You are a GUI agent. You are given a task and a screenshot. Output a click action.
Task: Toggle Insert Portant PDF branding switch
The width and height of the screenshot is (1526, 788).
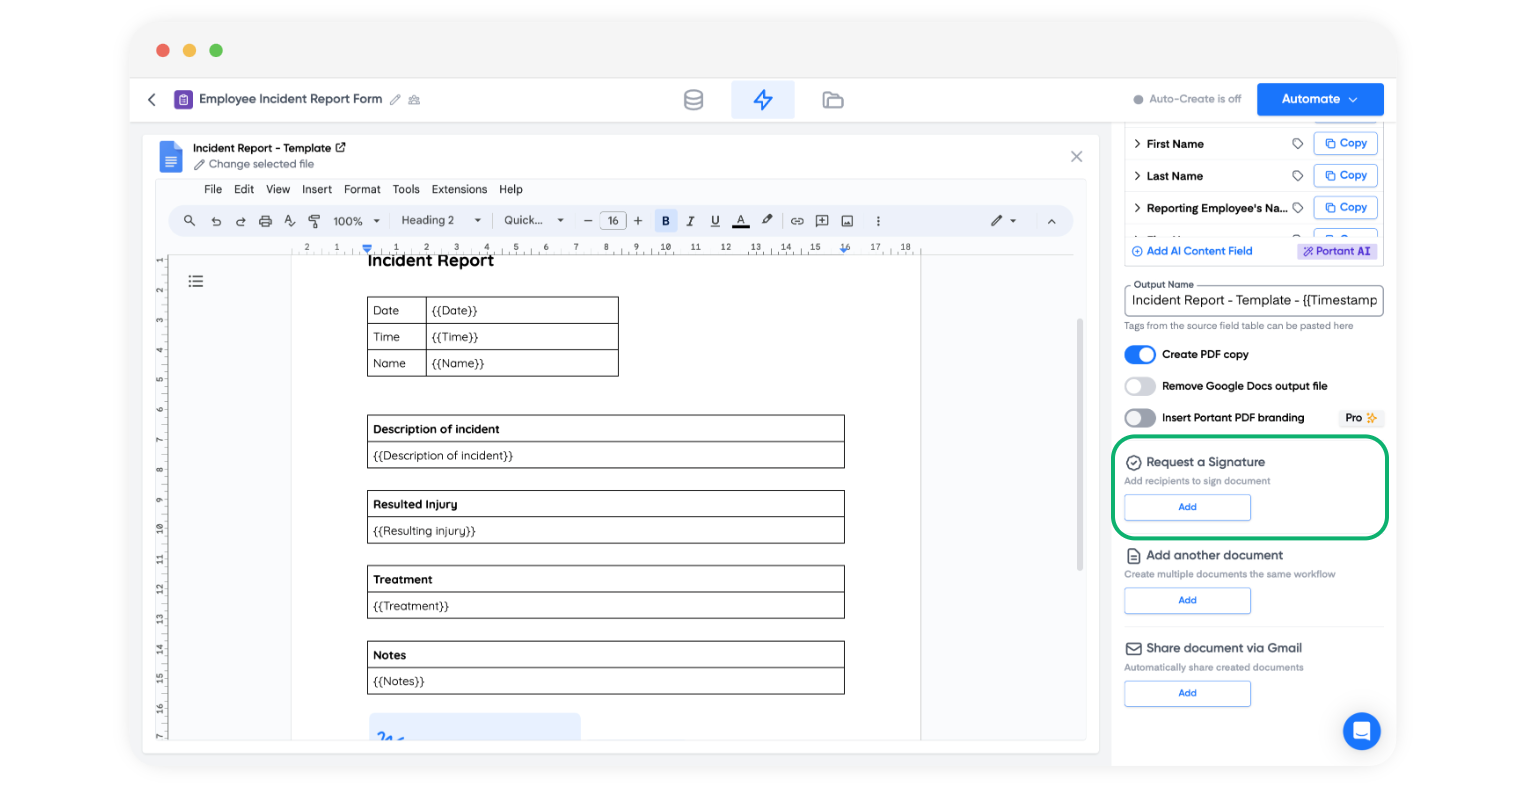pyautogui.click(x=1140, y=418)
